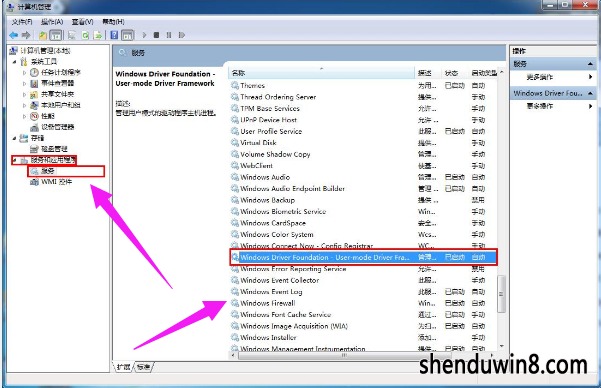Click the Export list toolbar icon
This screenshot has width=601, height=388.
(x=98, y=35)
